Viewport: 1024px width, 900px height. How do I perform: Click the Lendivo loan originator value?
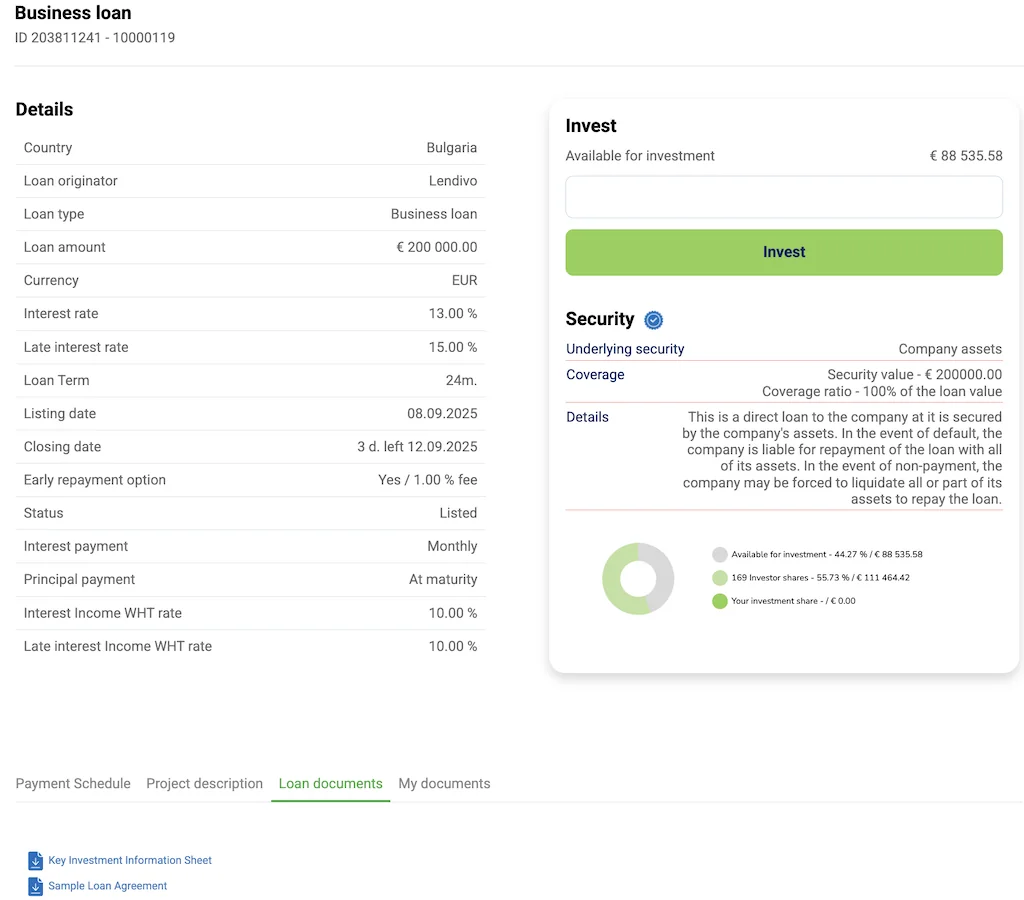click(452, 181)
